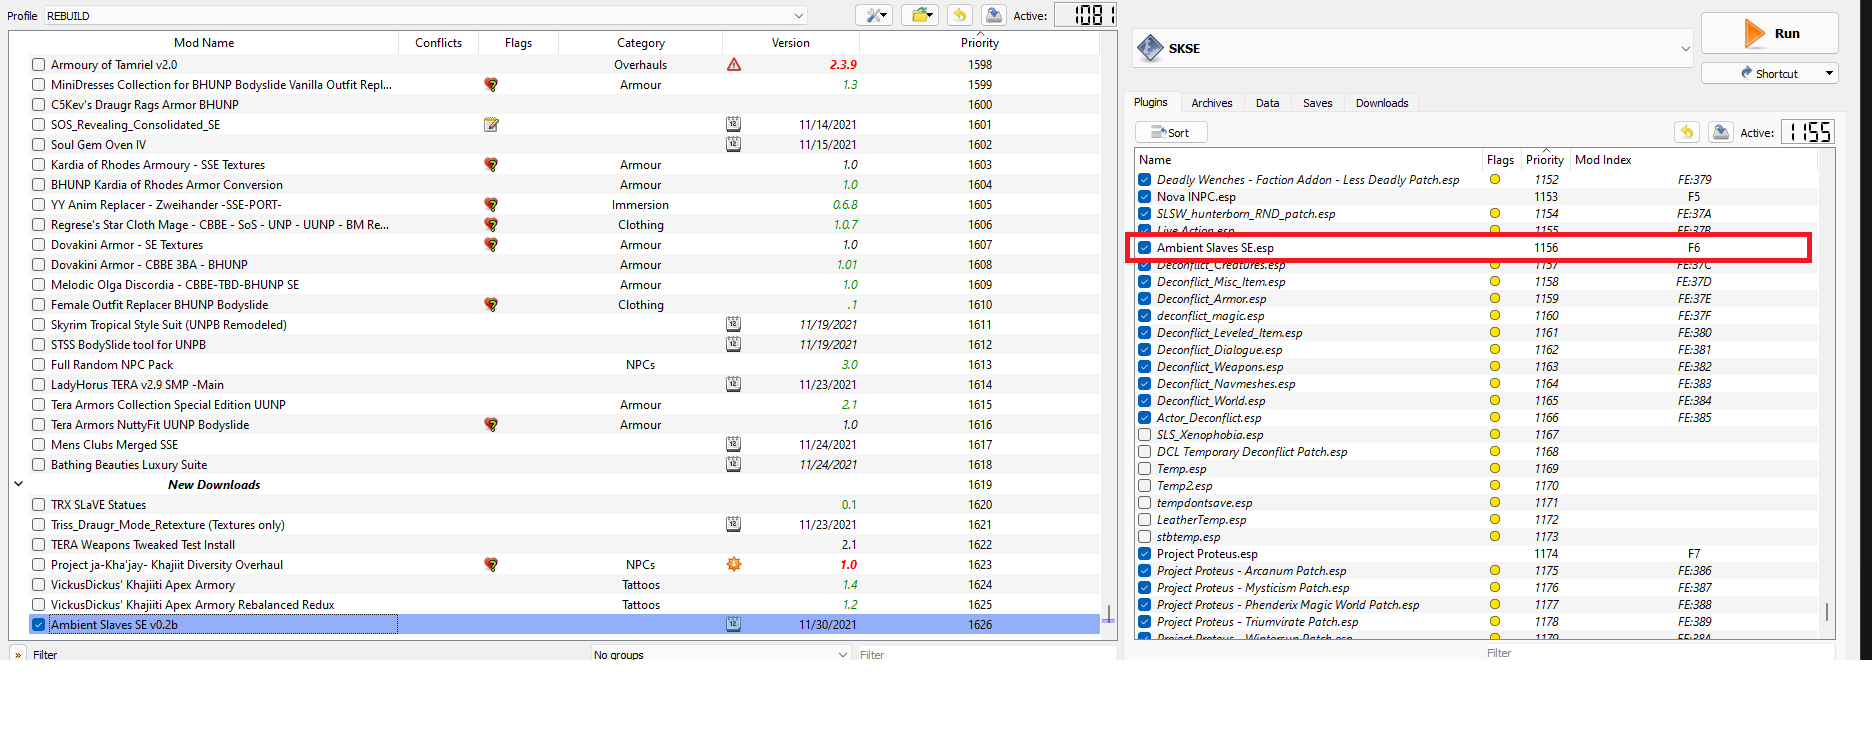1872x756 pixels.
Task: Switch to the Saves tab
Action: click(1317, 103)
